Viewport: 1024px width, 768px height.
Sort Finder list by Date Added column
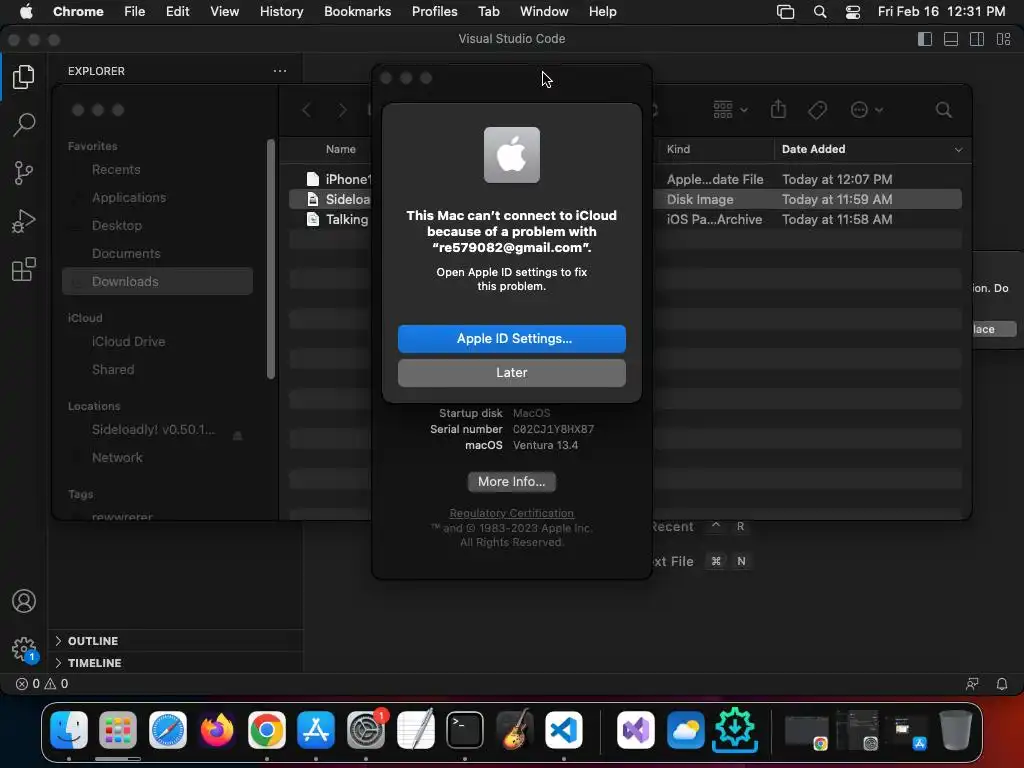(x=872, y=149)
